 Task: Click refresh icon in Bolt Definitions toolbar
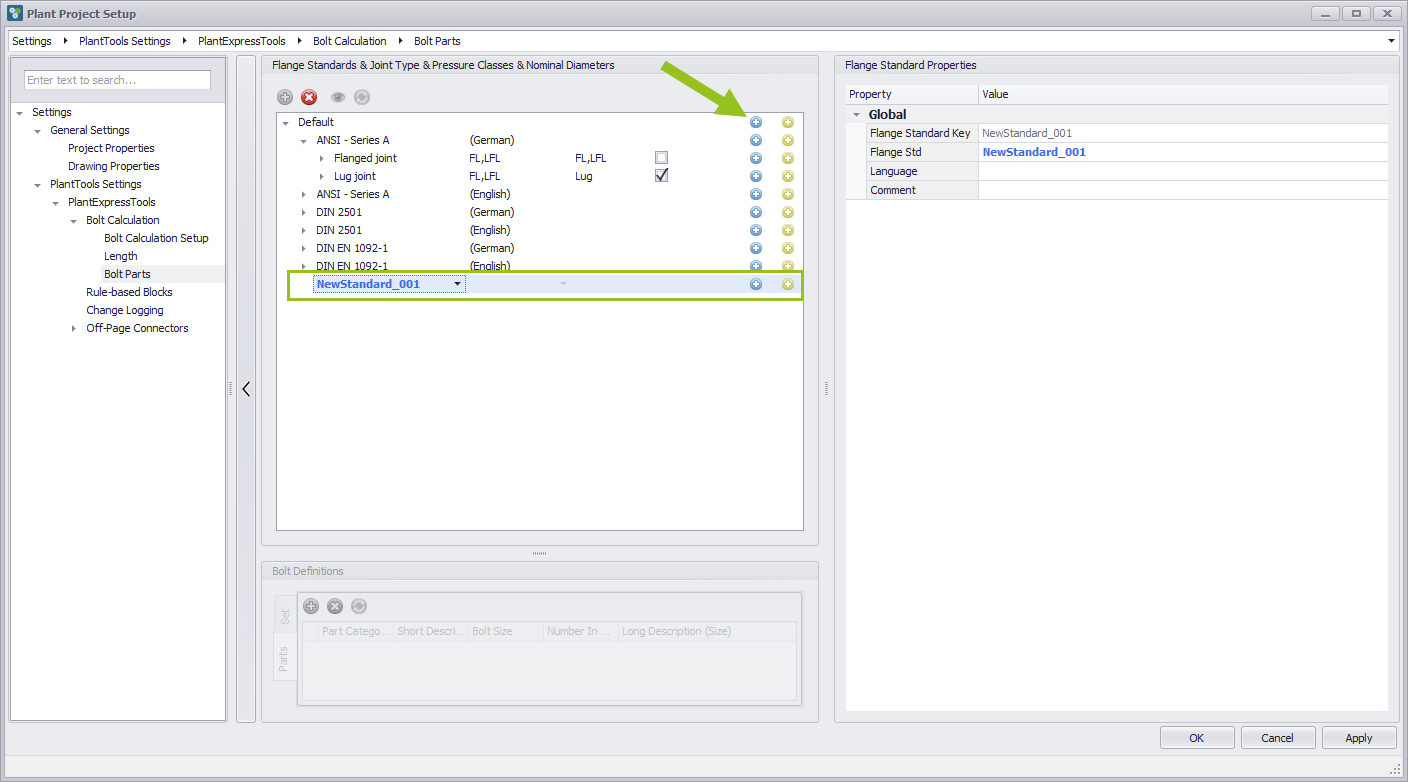359,606
